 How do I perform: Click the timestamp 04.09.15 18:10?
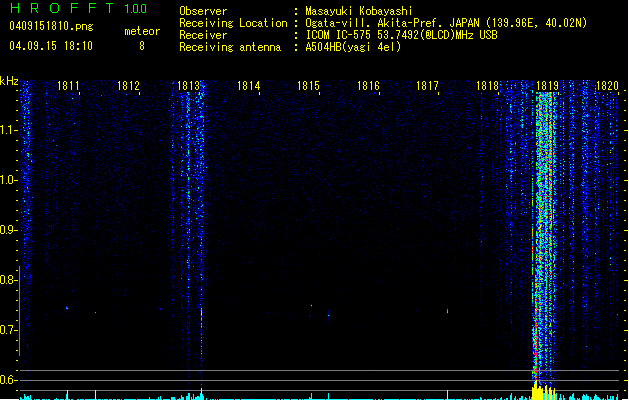click(51, 46)
